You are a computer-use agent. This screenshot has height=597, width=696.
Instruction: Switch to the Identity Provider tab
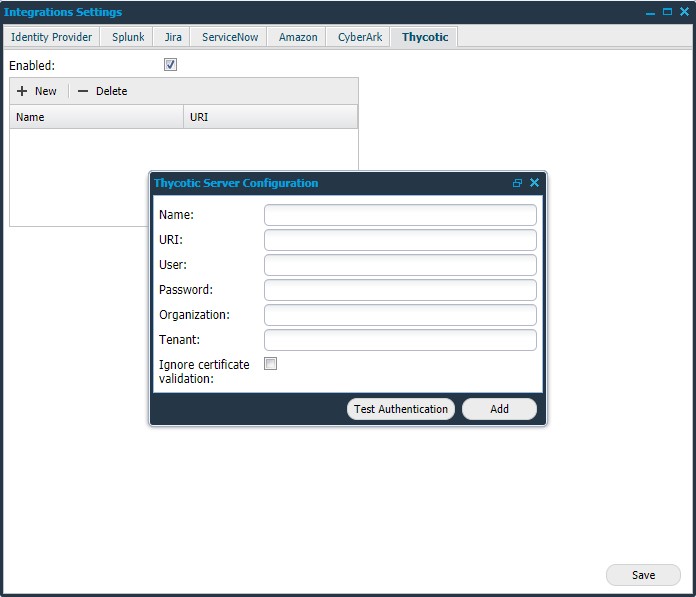(x=51, y=37)
